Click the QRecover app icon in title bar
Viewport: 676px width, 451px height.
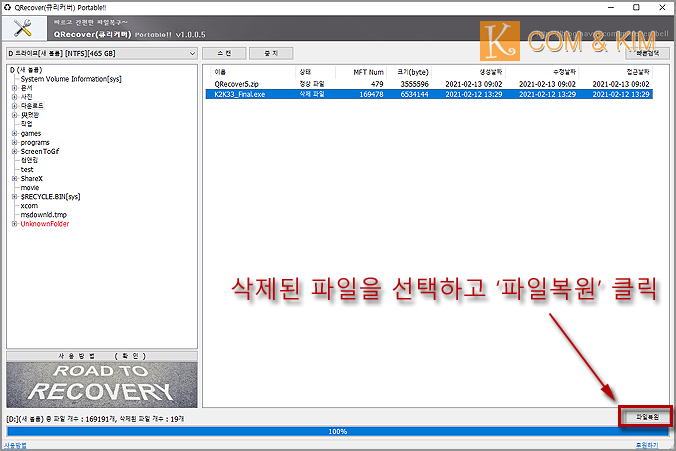coord(7,7)
